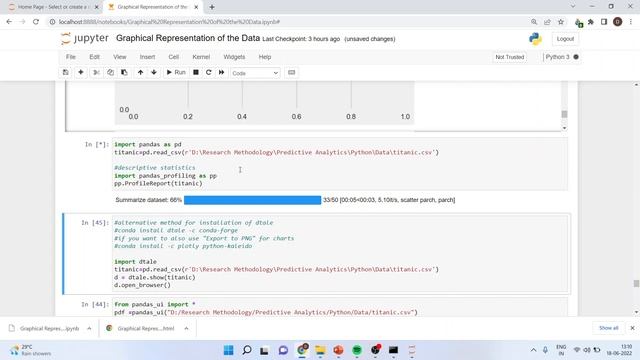Image resolution: width=640 pixels, height=360 pixels.
Task: Open Chrome tab search dropdown arrow
Action: (573, 7)
